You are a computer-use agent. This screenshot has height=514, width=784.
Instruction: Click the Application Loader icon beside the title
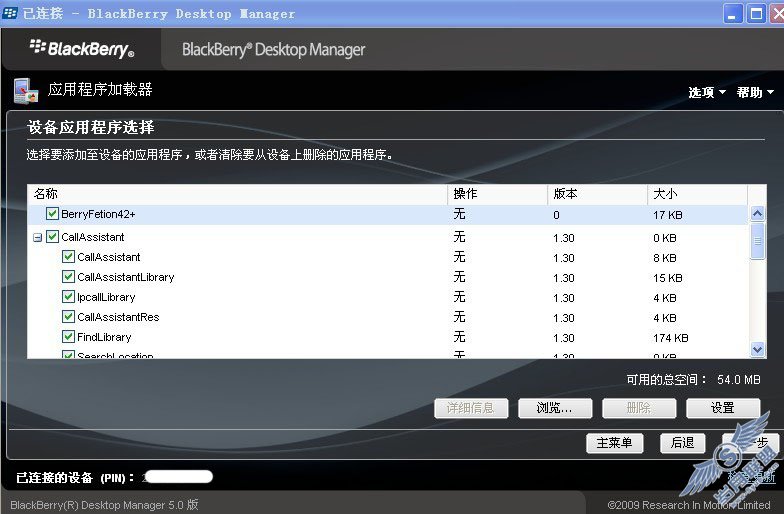click(x=26, y=91)
